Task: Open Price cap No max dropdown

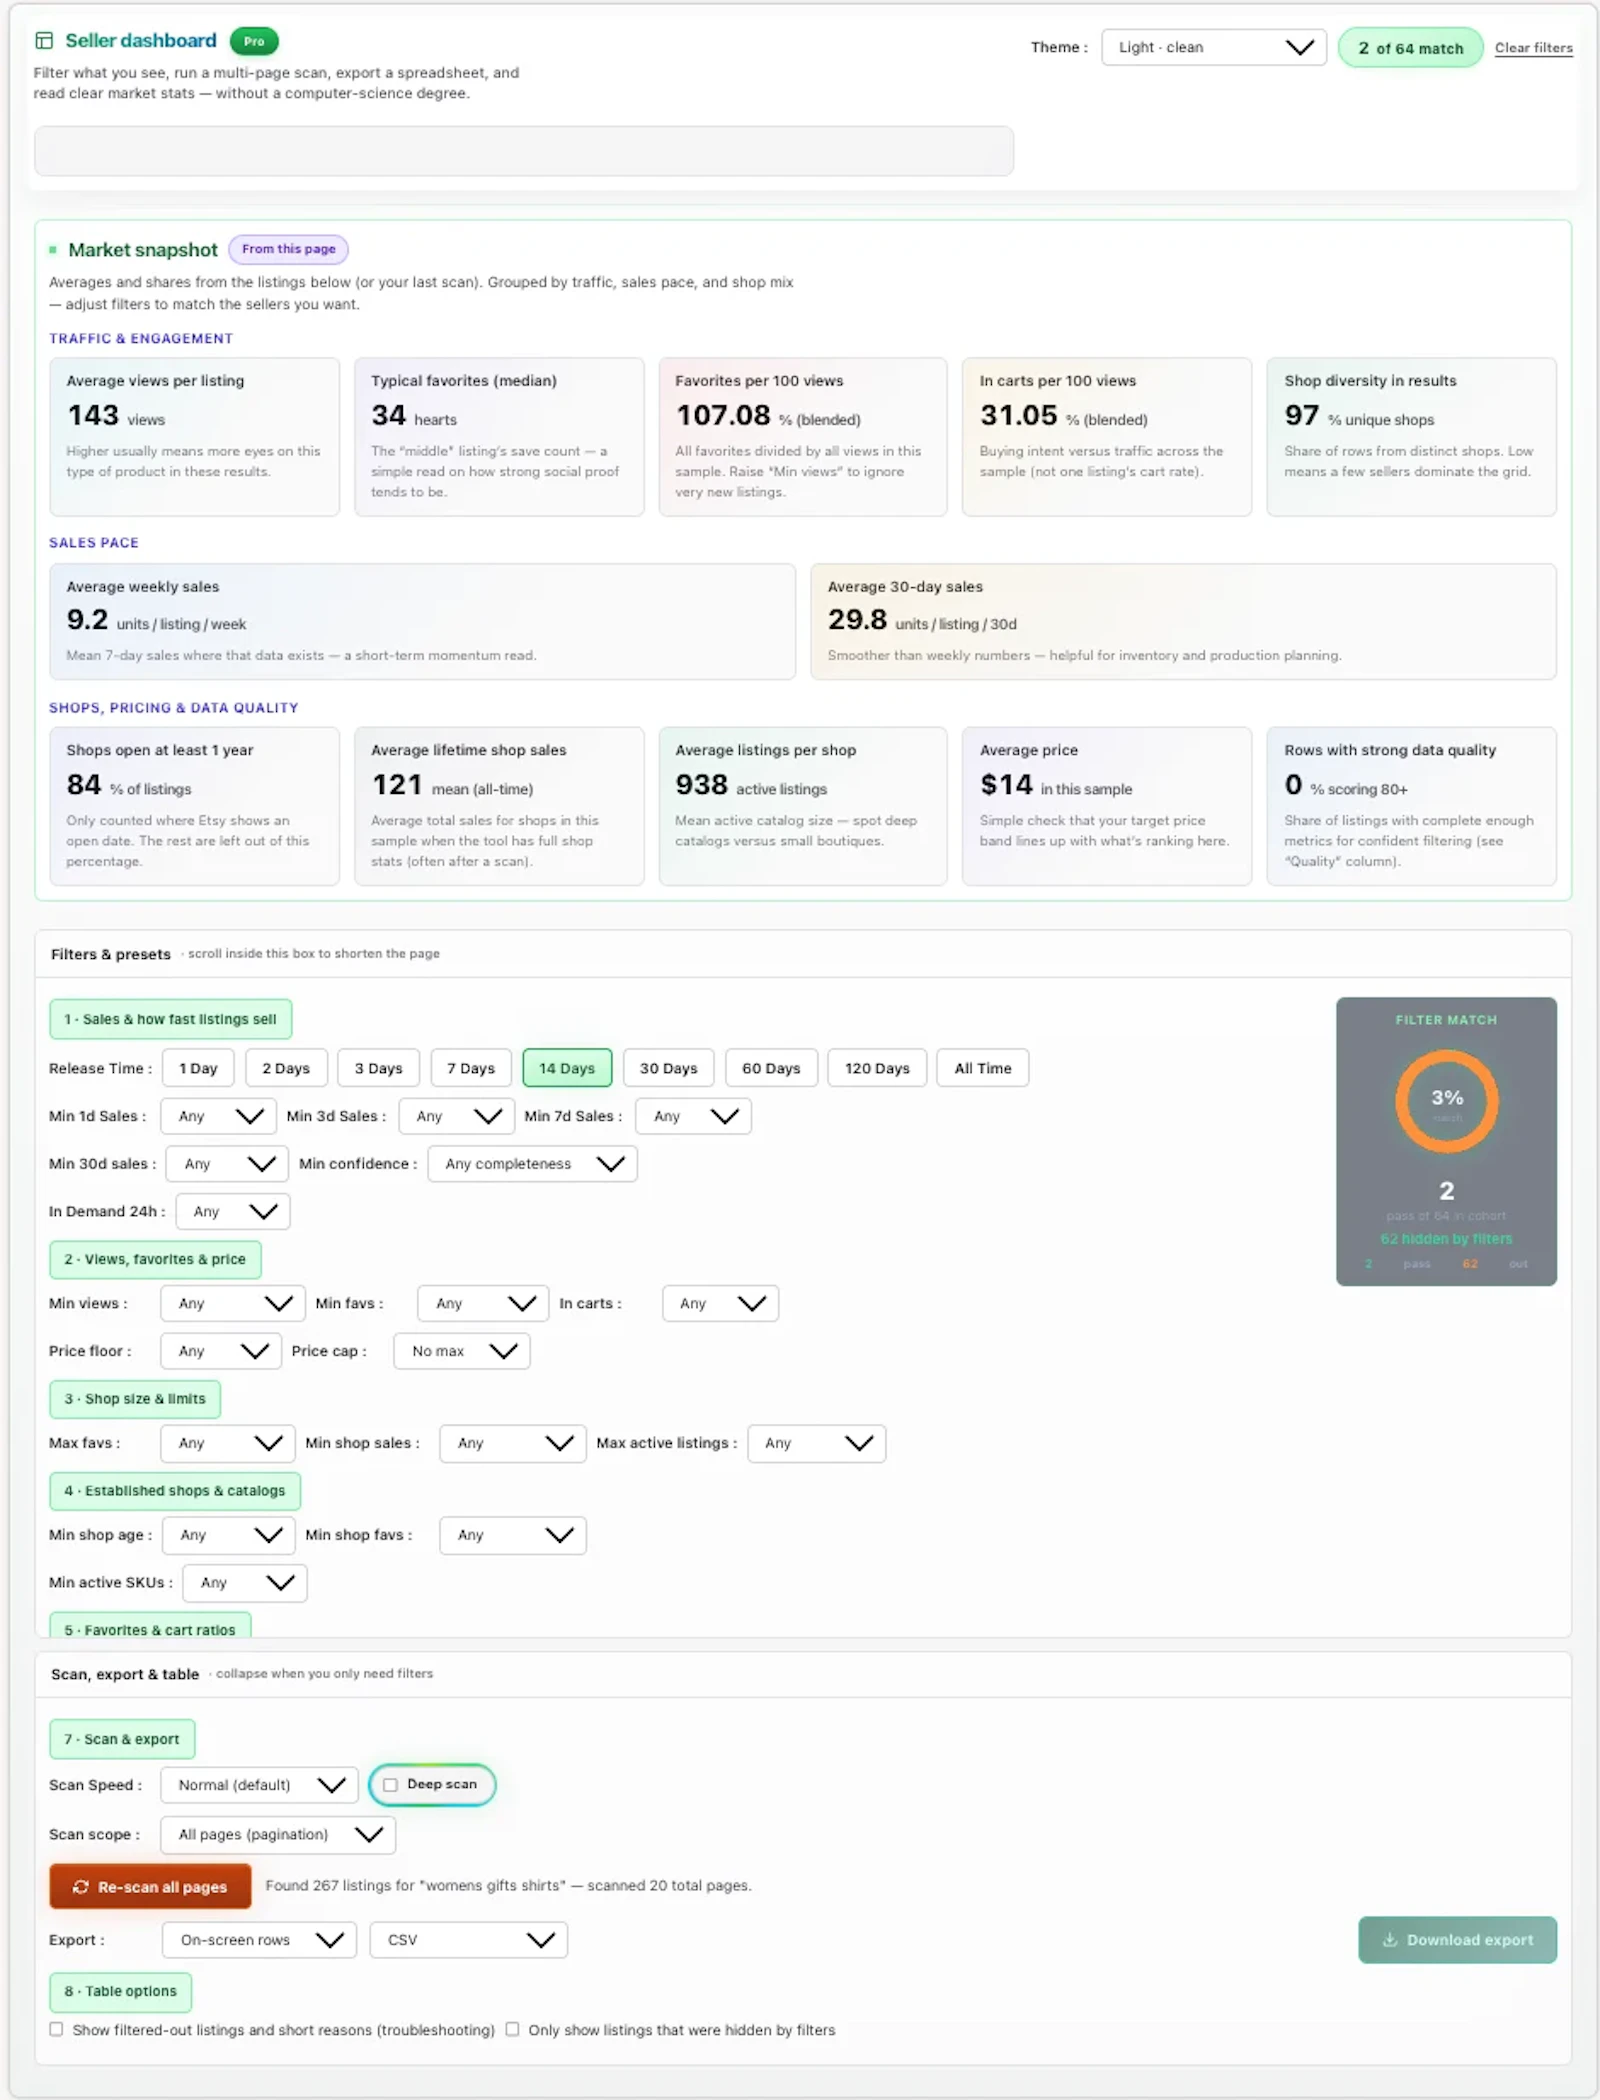Action: coord(462,1352)
